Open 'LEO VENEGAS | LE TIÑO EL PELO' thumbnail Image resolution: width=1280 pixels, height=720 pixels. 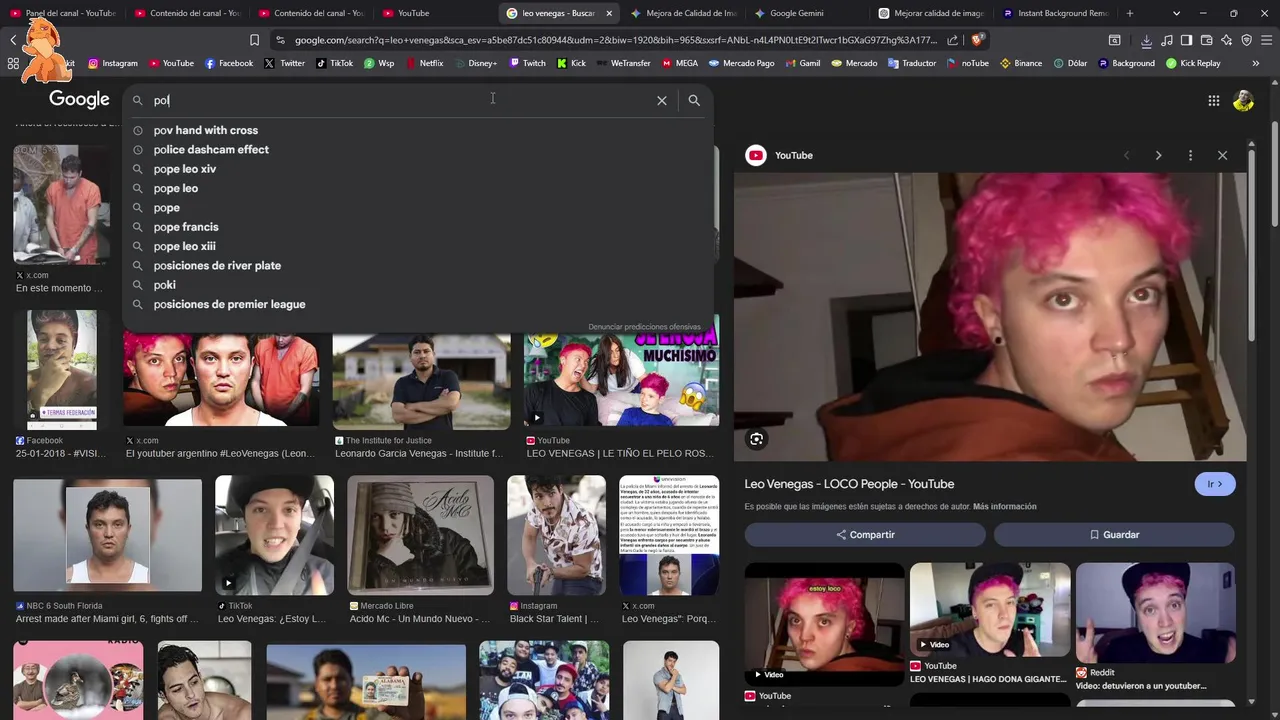tap(621, 377)
